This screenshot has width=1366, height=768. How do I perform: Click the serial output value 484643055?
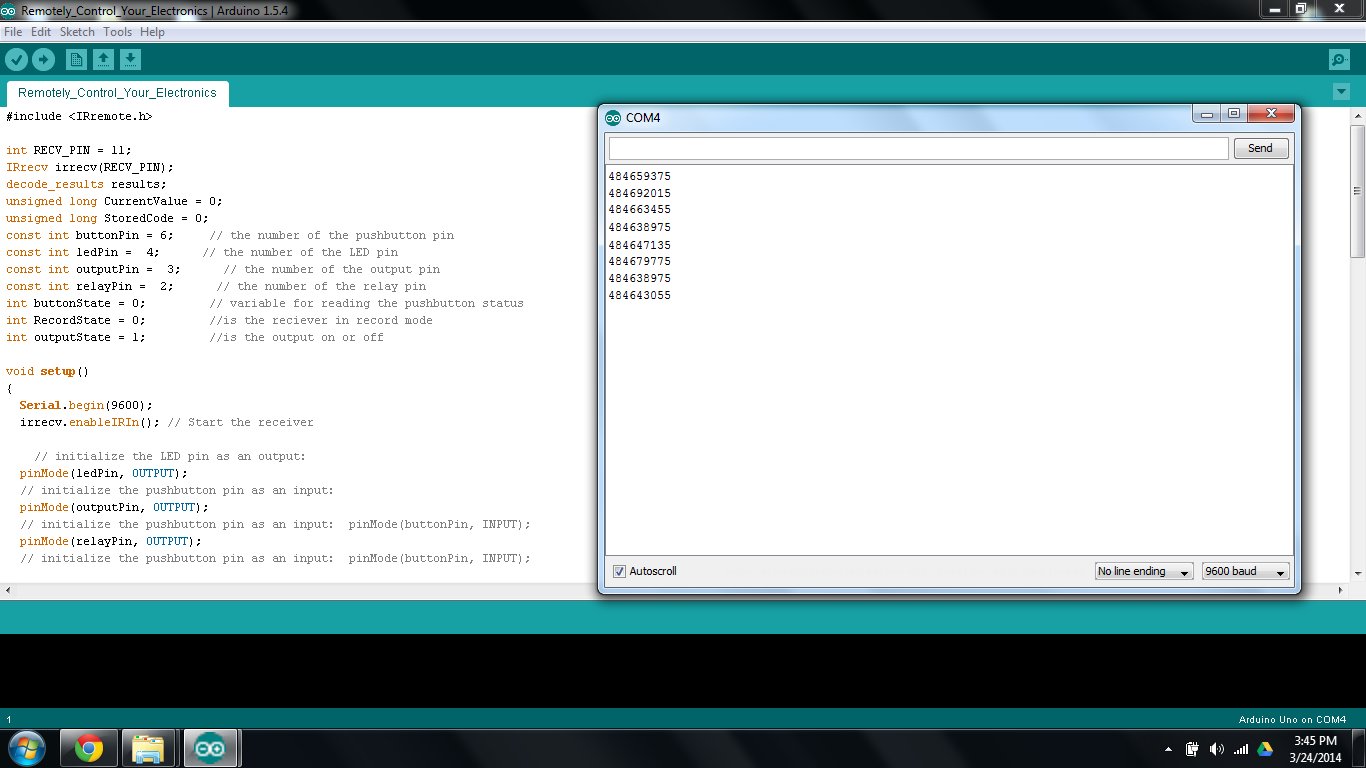[x=639, y=296]
